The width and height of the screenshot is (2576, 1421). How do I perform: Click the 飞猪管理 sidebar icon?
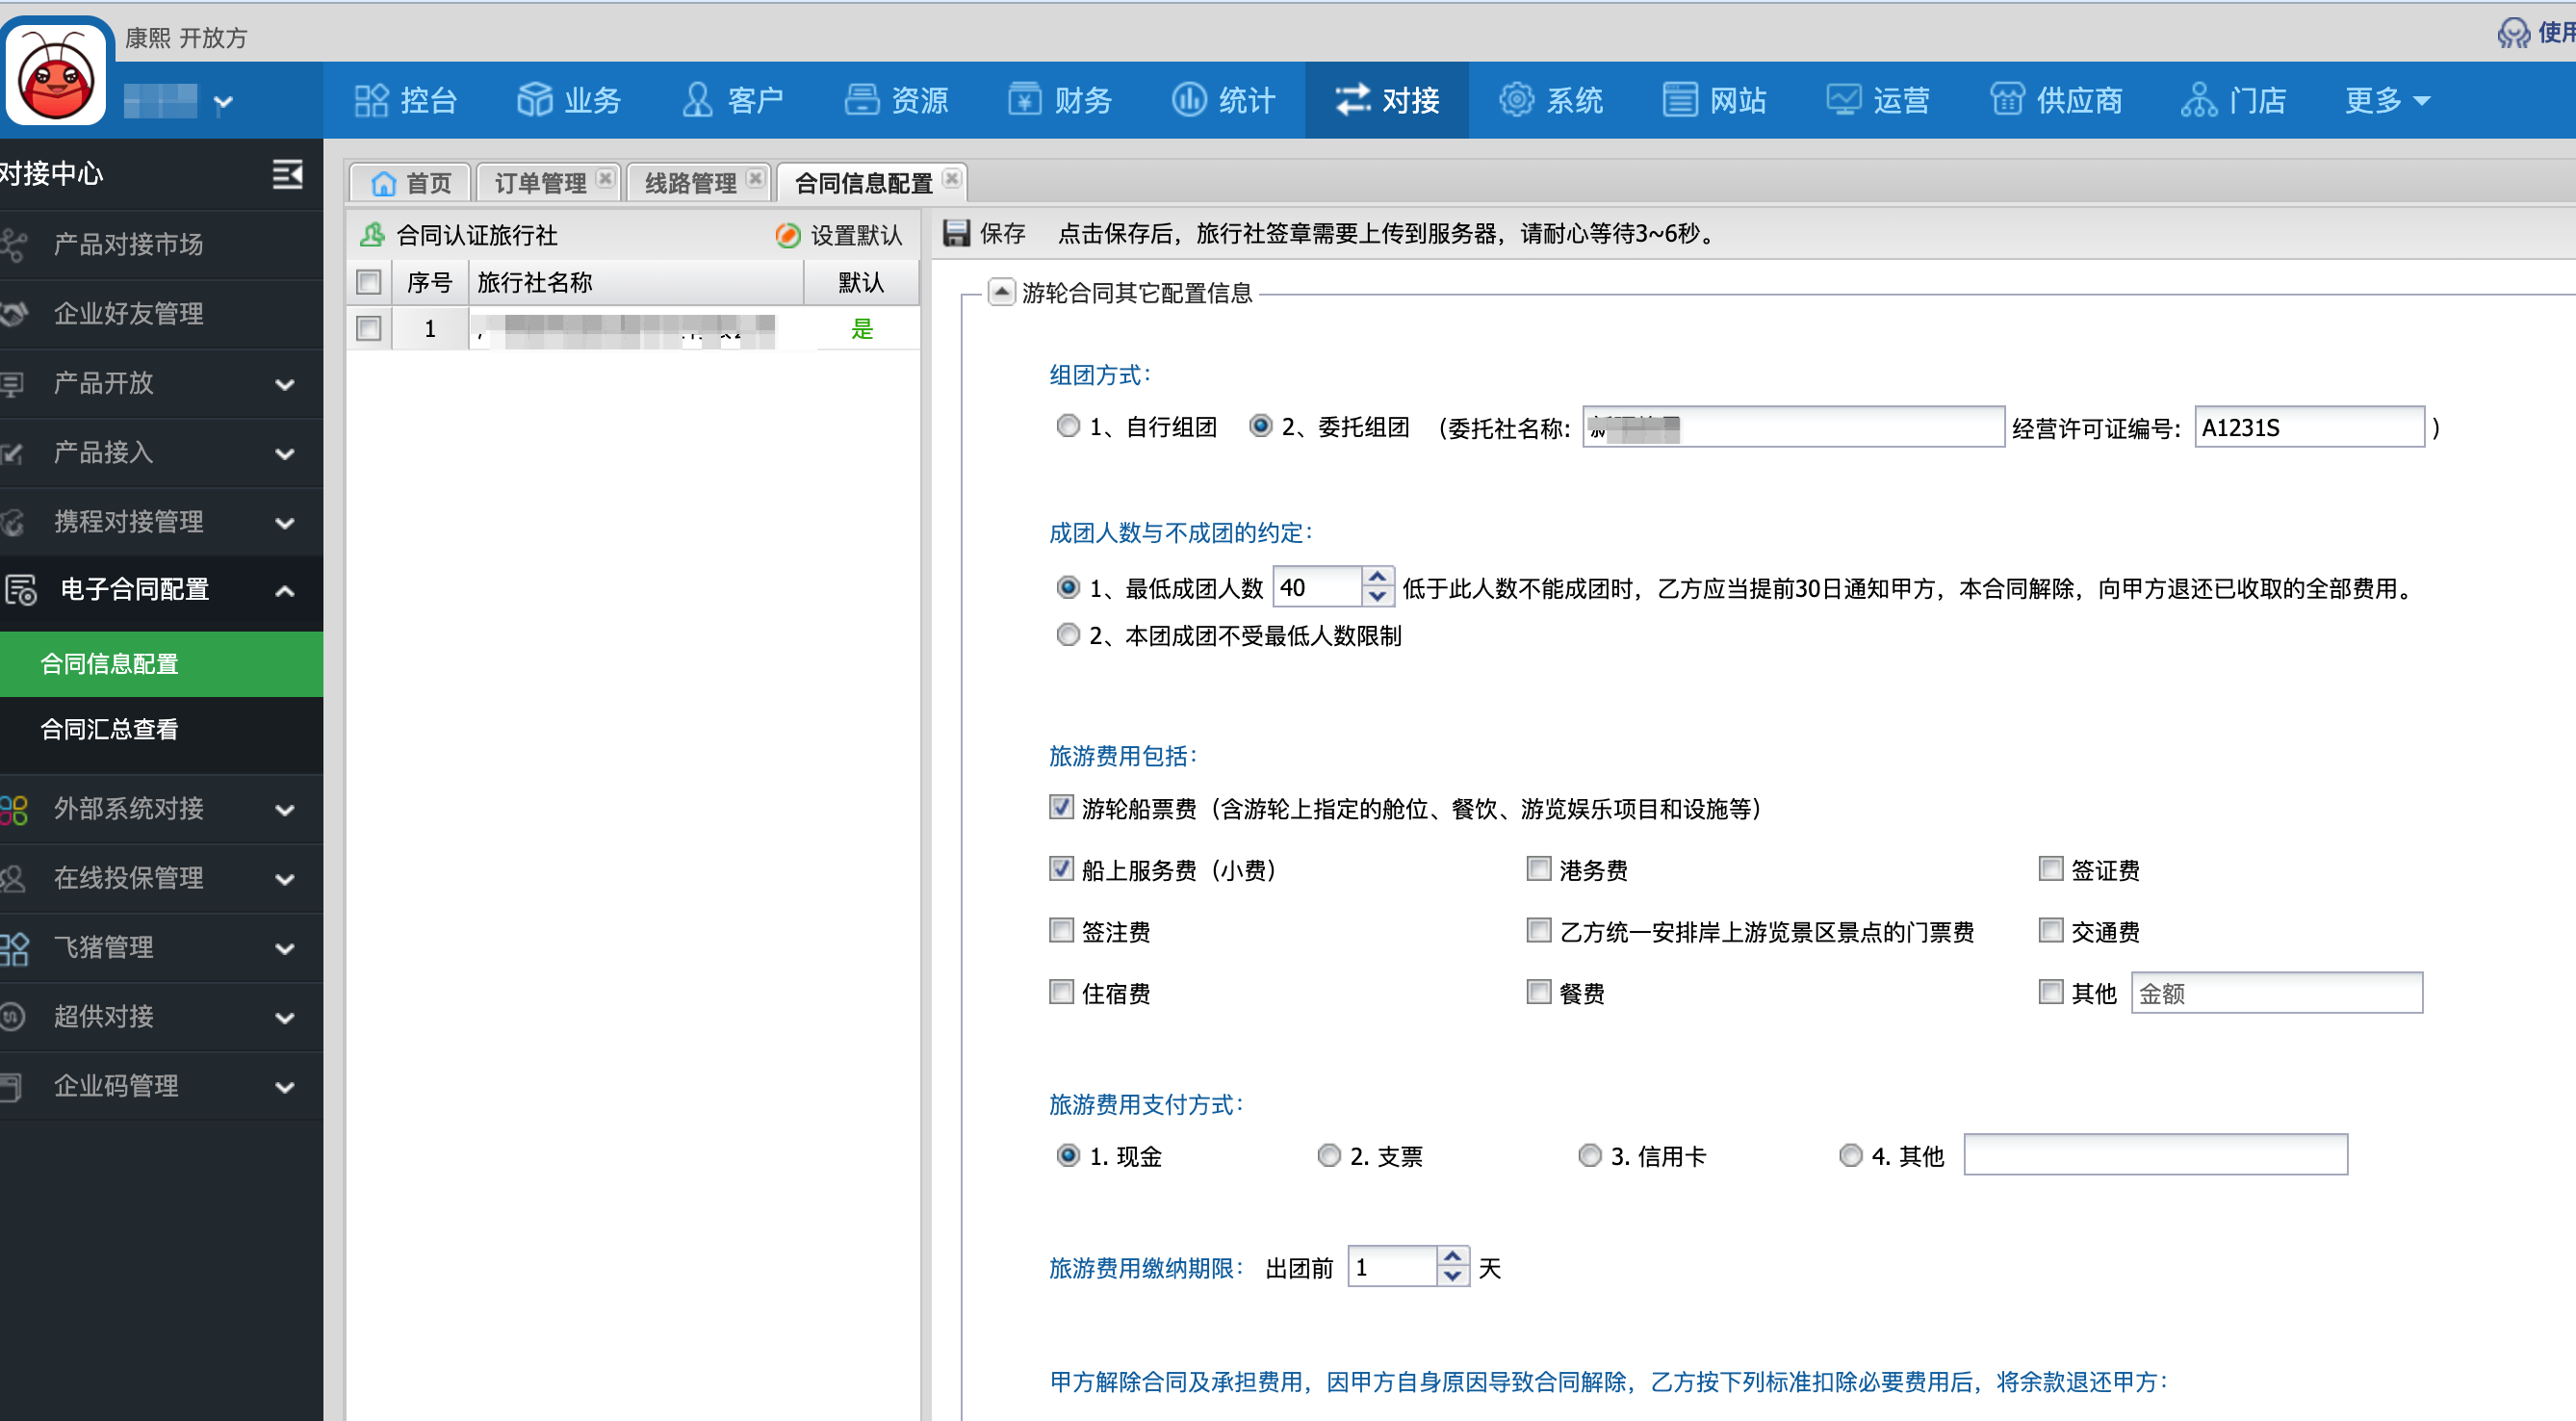pyautogui.click(x=14, y=948)
